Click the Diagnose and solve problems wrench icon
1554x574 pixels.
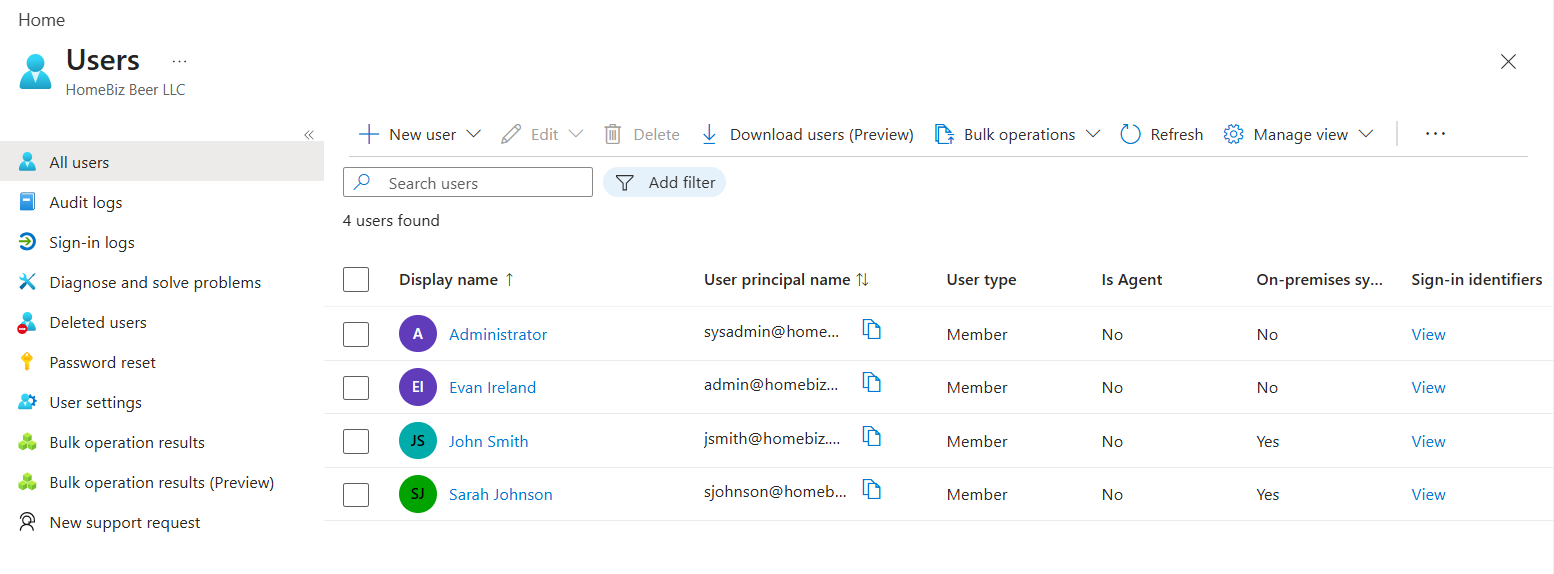(28, 282)
